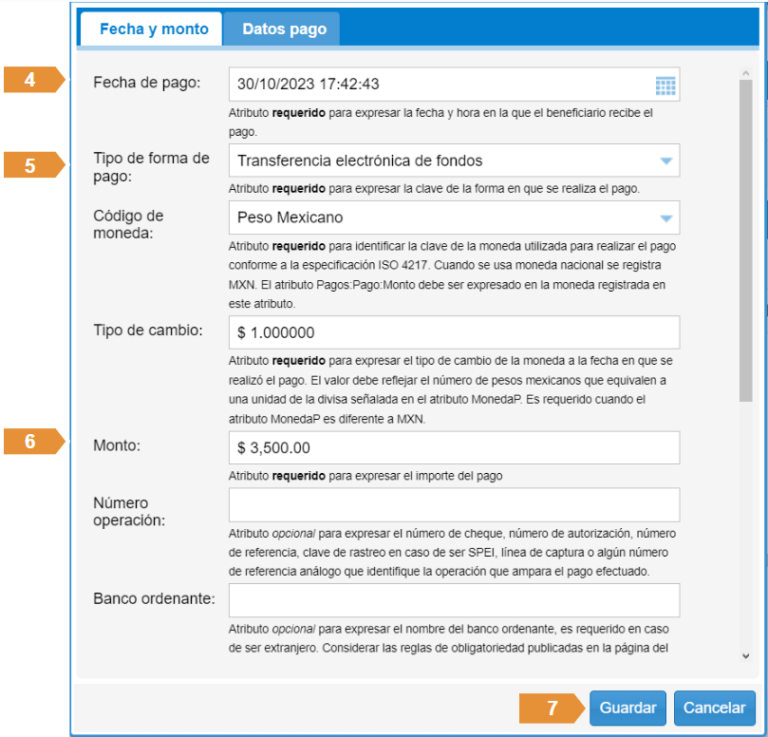This screenshot has width=768, height=737.
Task: Expand the Código de moneda dropdown arrow
Action: tap(666, 218)
